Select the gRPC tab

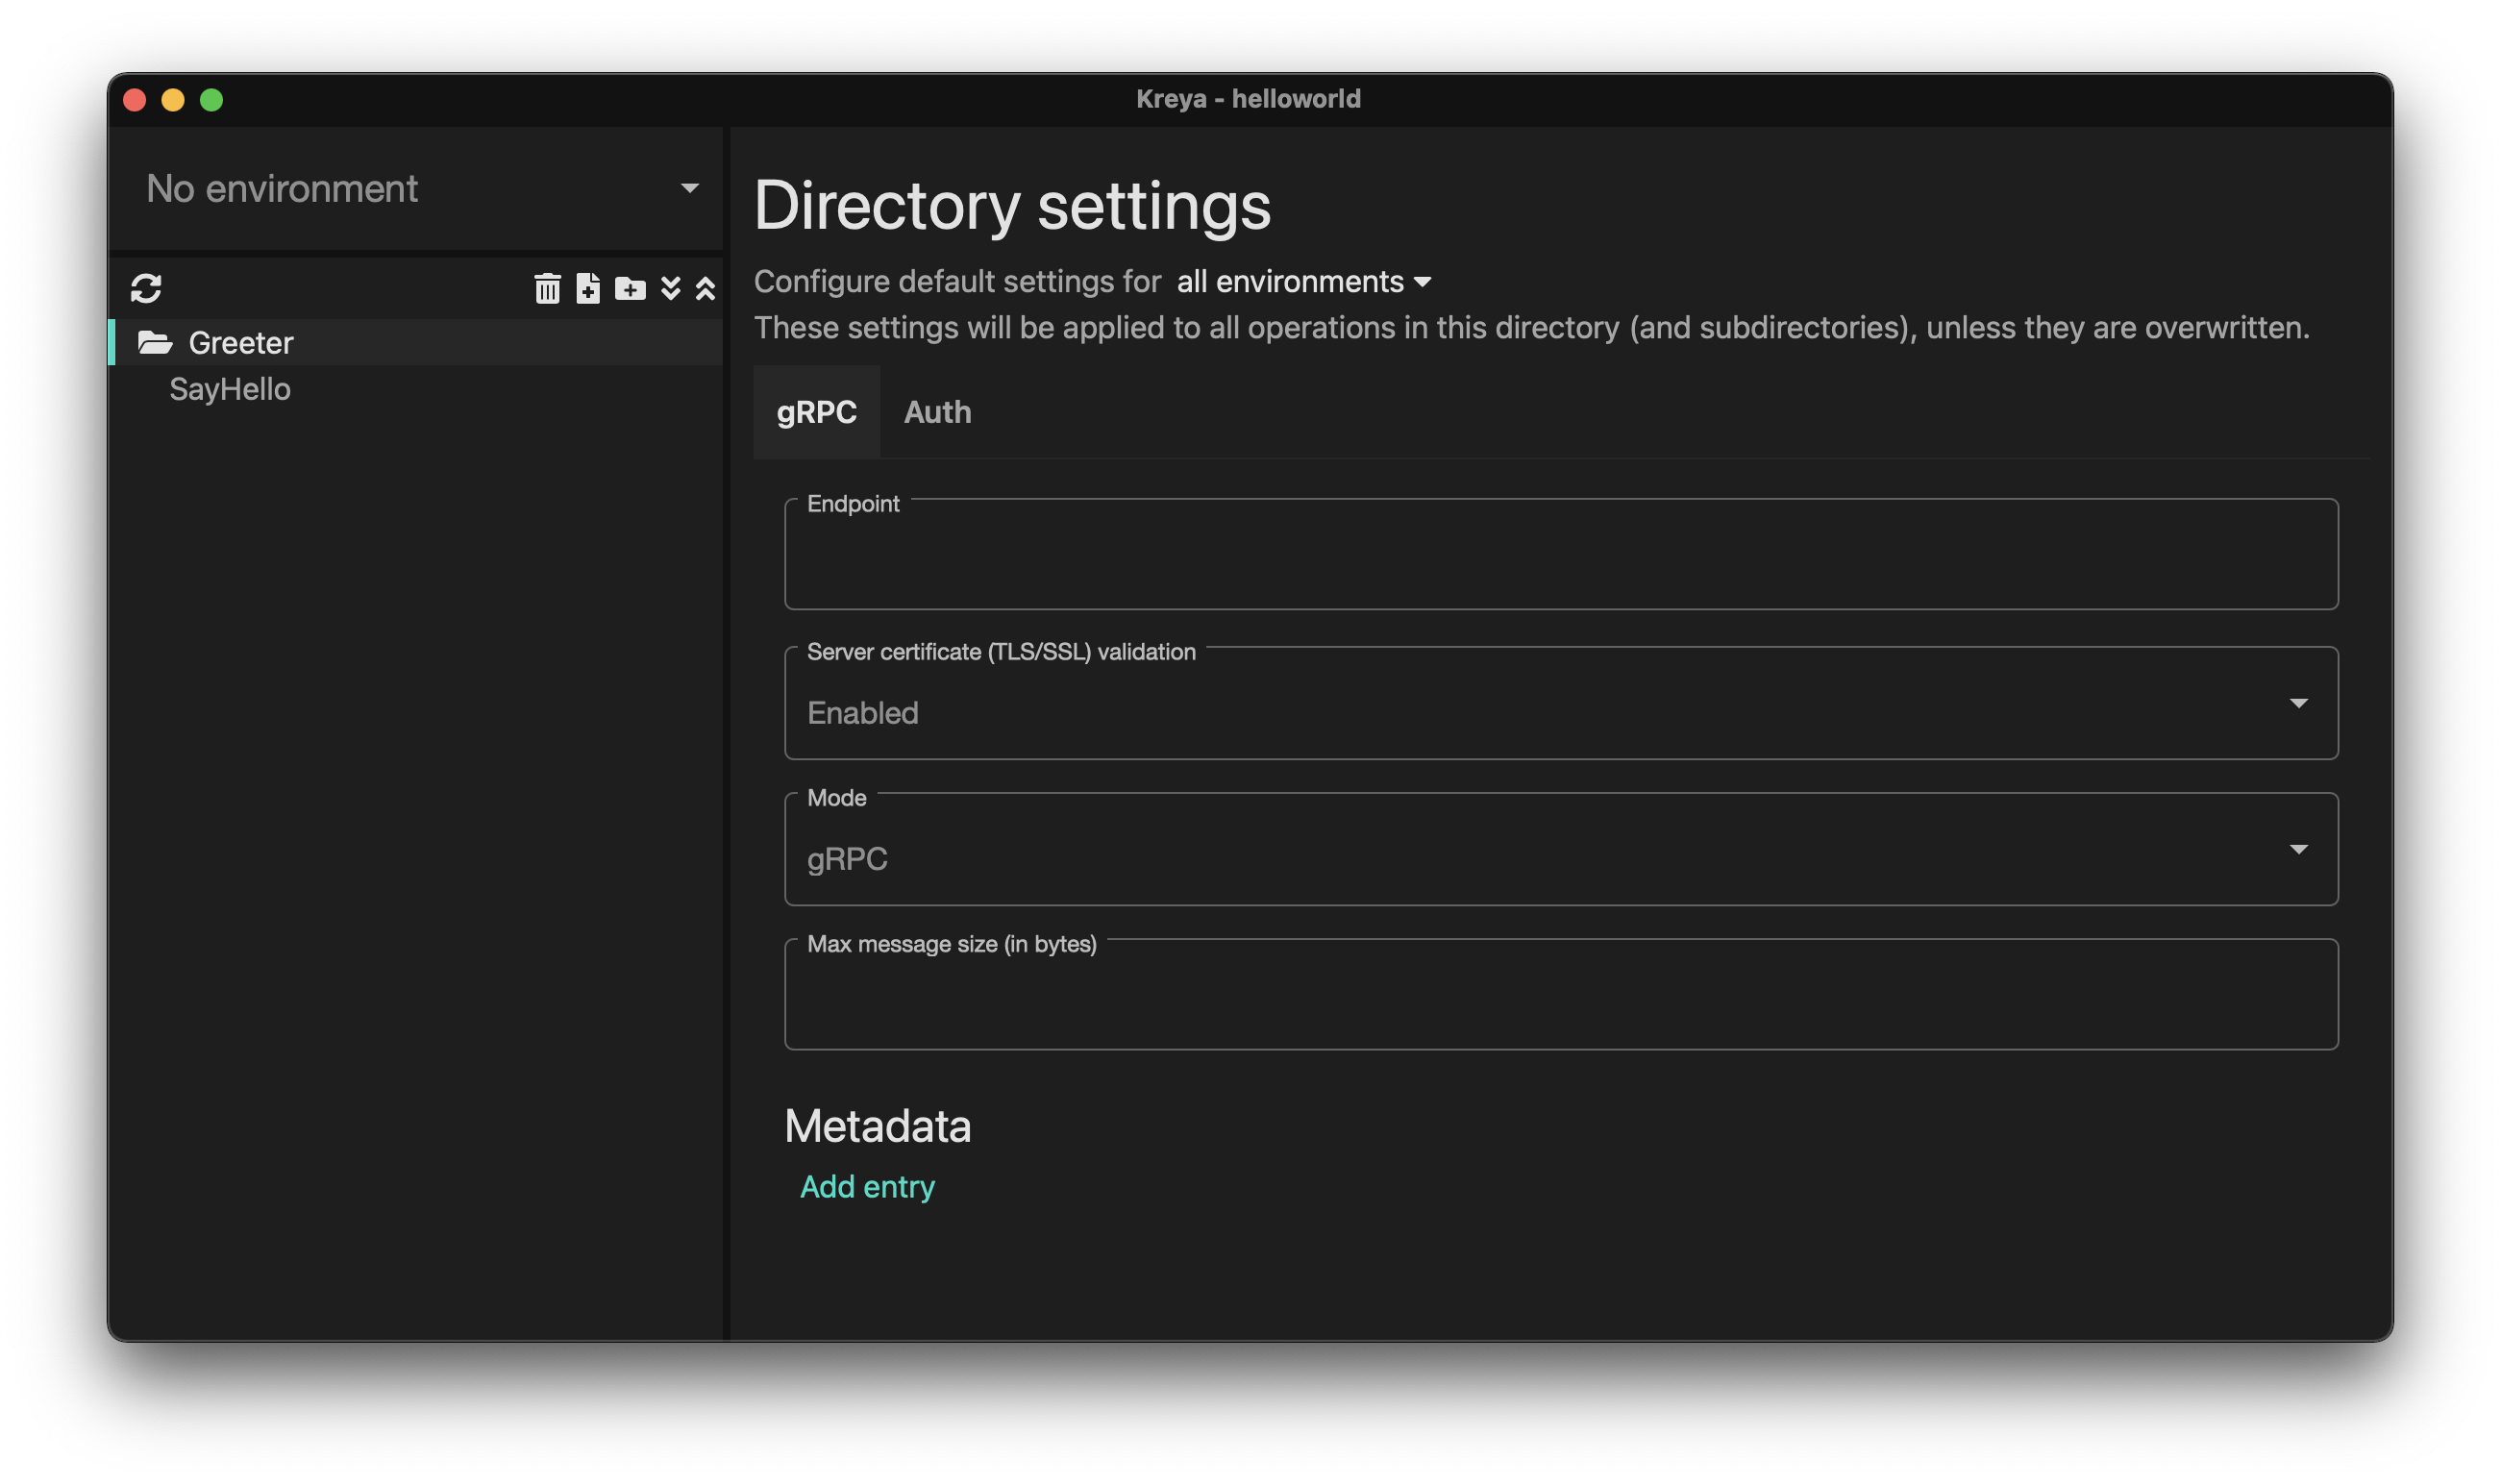[x=816, y=412]
